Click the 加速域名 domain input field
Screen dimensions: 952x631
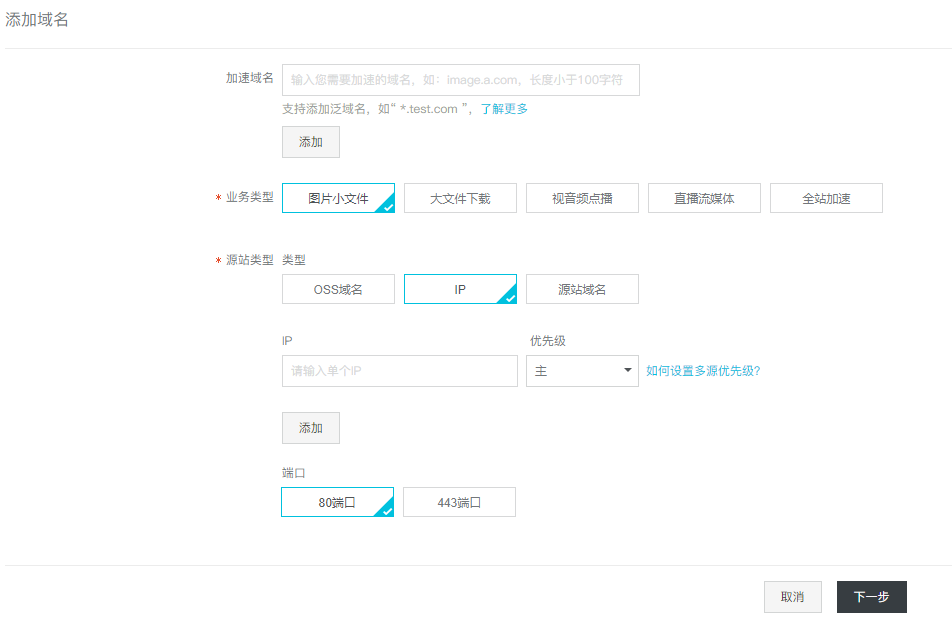pos(460,80)
